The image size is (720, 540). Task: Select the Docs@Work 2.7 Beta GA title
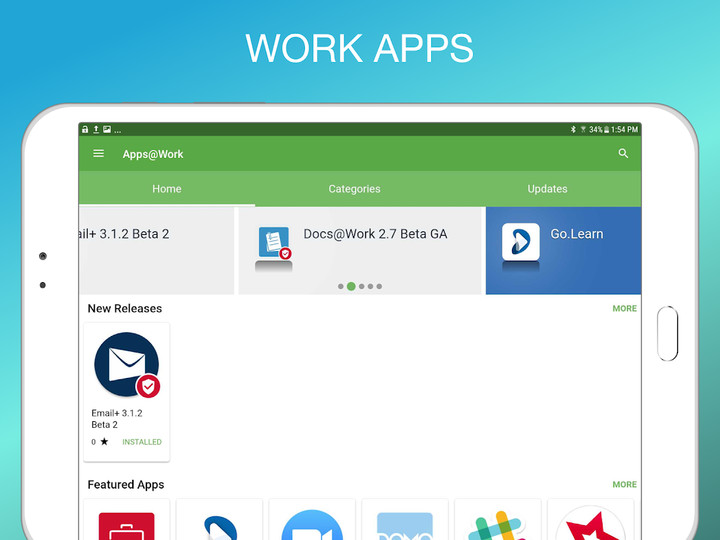click(x=375, y=234)
